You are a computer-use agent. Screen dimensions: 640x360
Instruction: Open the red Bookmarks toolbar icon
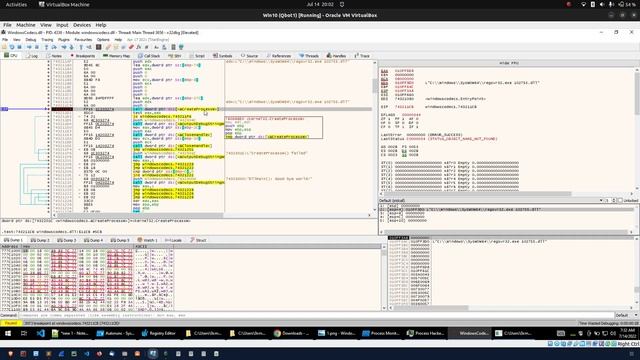(x=131, y=47)
